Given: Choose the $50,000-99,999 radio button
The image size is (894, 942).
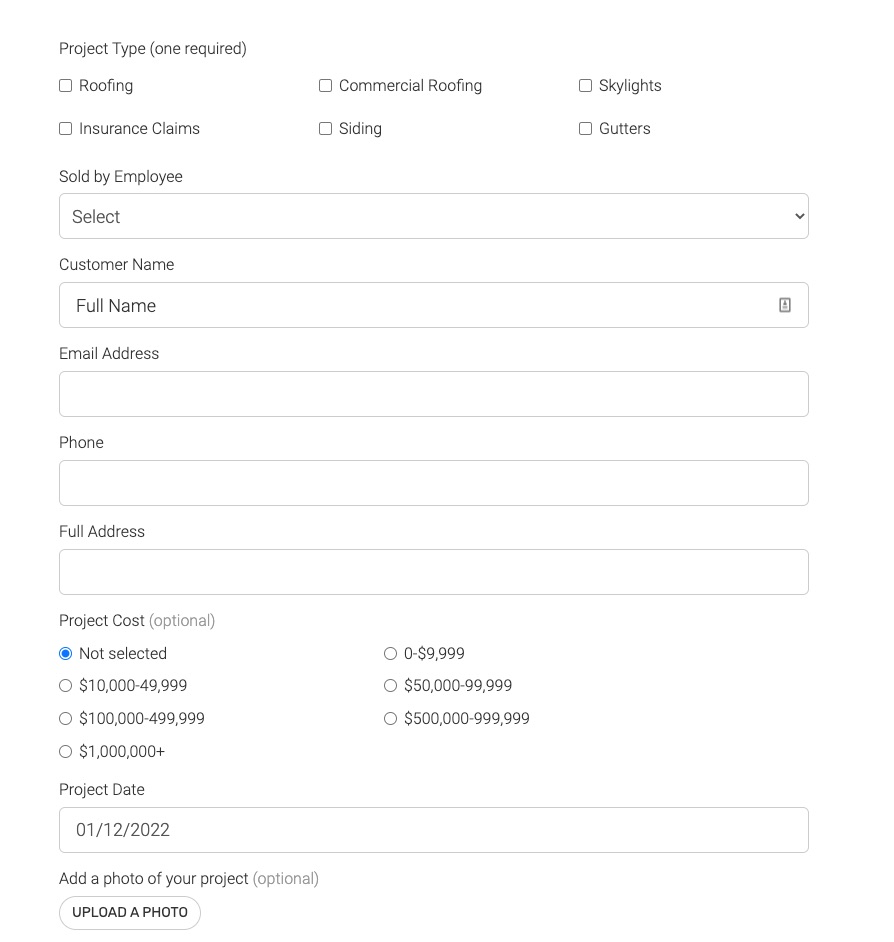Looking at the screenshot, I should click(x=391, y=686).
